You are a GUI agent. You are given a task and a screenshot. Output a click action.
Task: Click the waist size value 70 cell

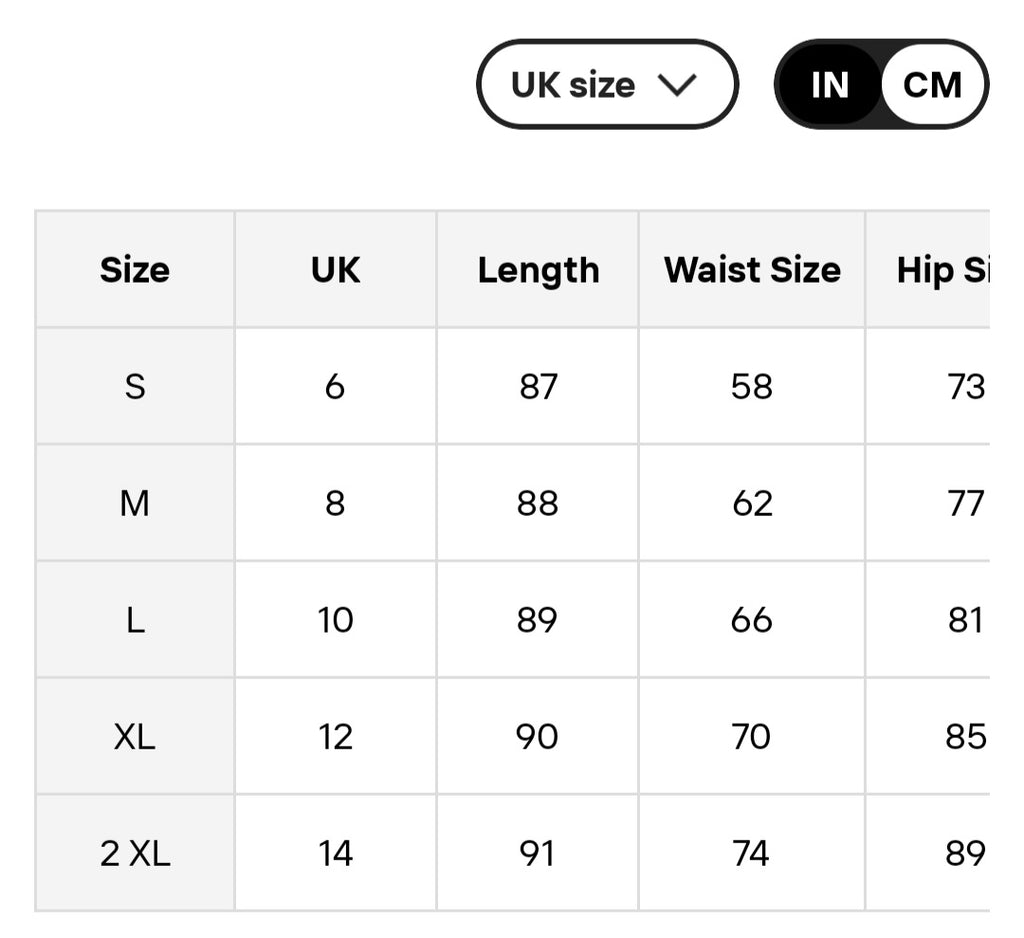[752, 736]
